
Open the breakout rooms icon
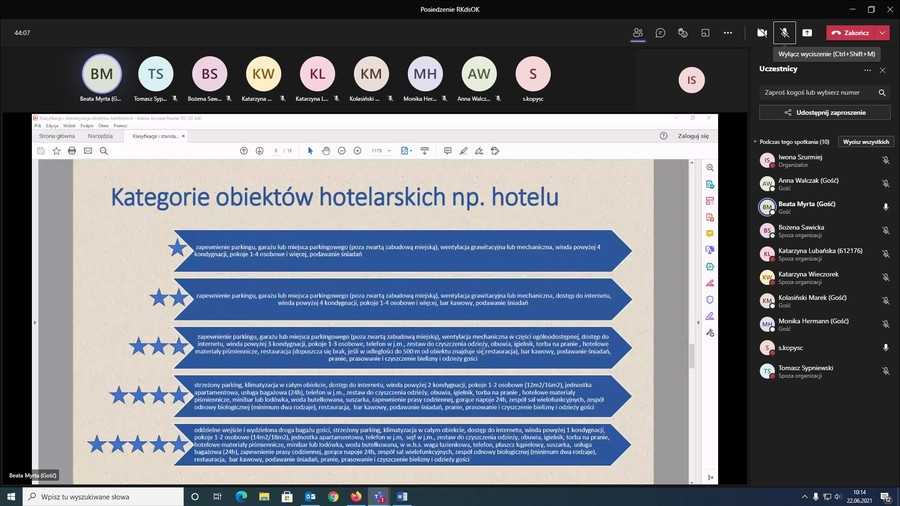click(x=705, y=32)
